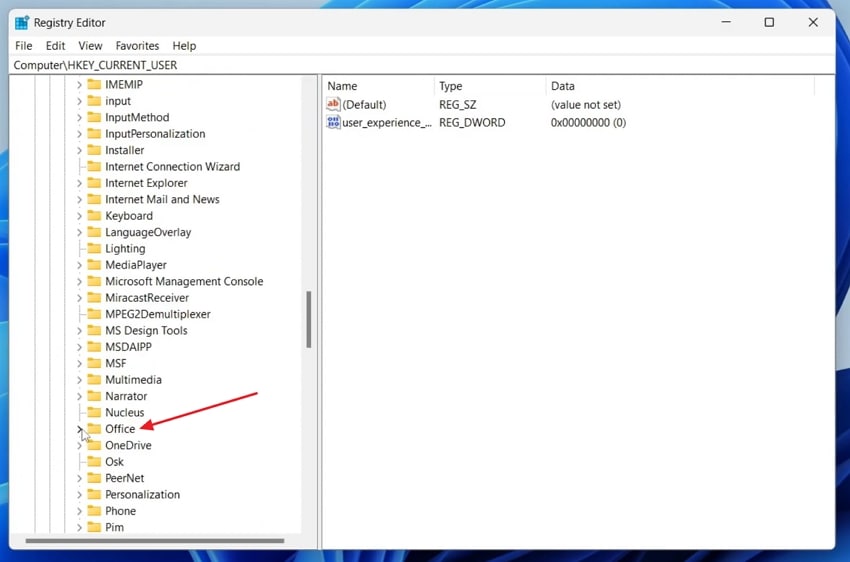Select the MS Design Tools key label
This screenshot has height=562, width=850.
point(146,331)
